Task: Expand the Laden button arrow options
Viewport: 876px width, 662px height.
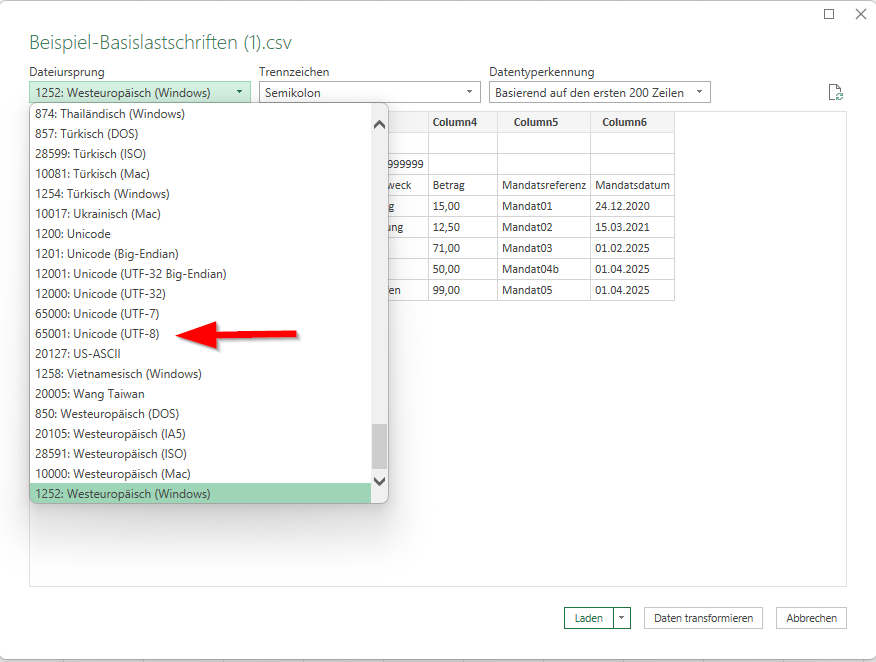Action: click(x=623, y=618)
